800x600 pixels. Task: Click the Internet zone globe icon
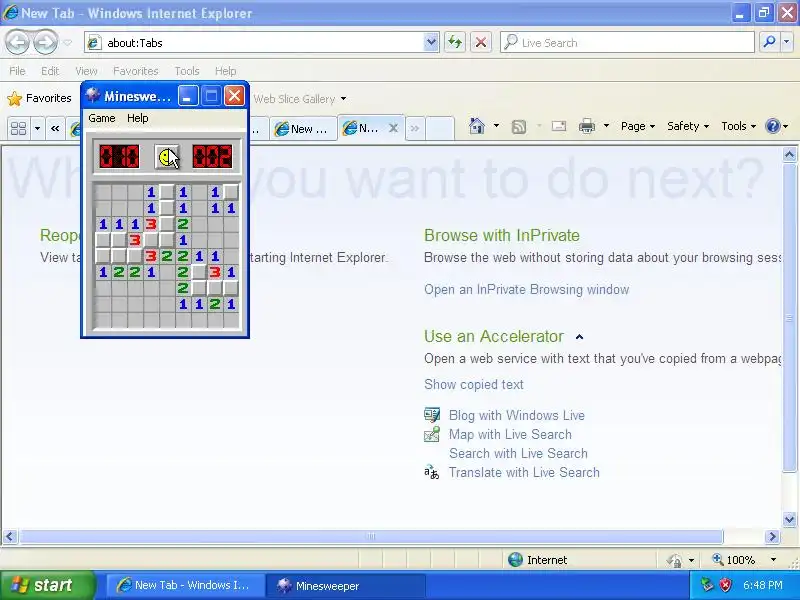(x=515, y=560)
